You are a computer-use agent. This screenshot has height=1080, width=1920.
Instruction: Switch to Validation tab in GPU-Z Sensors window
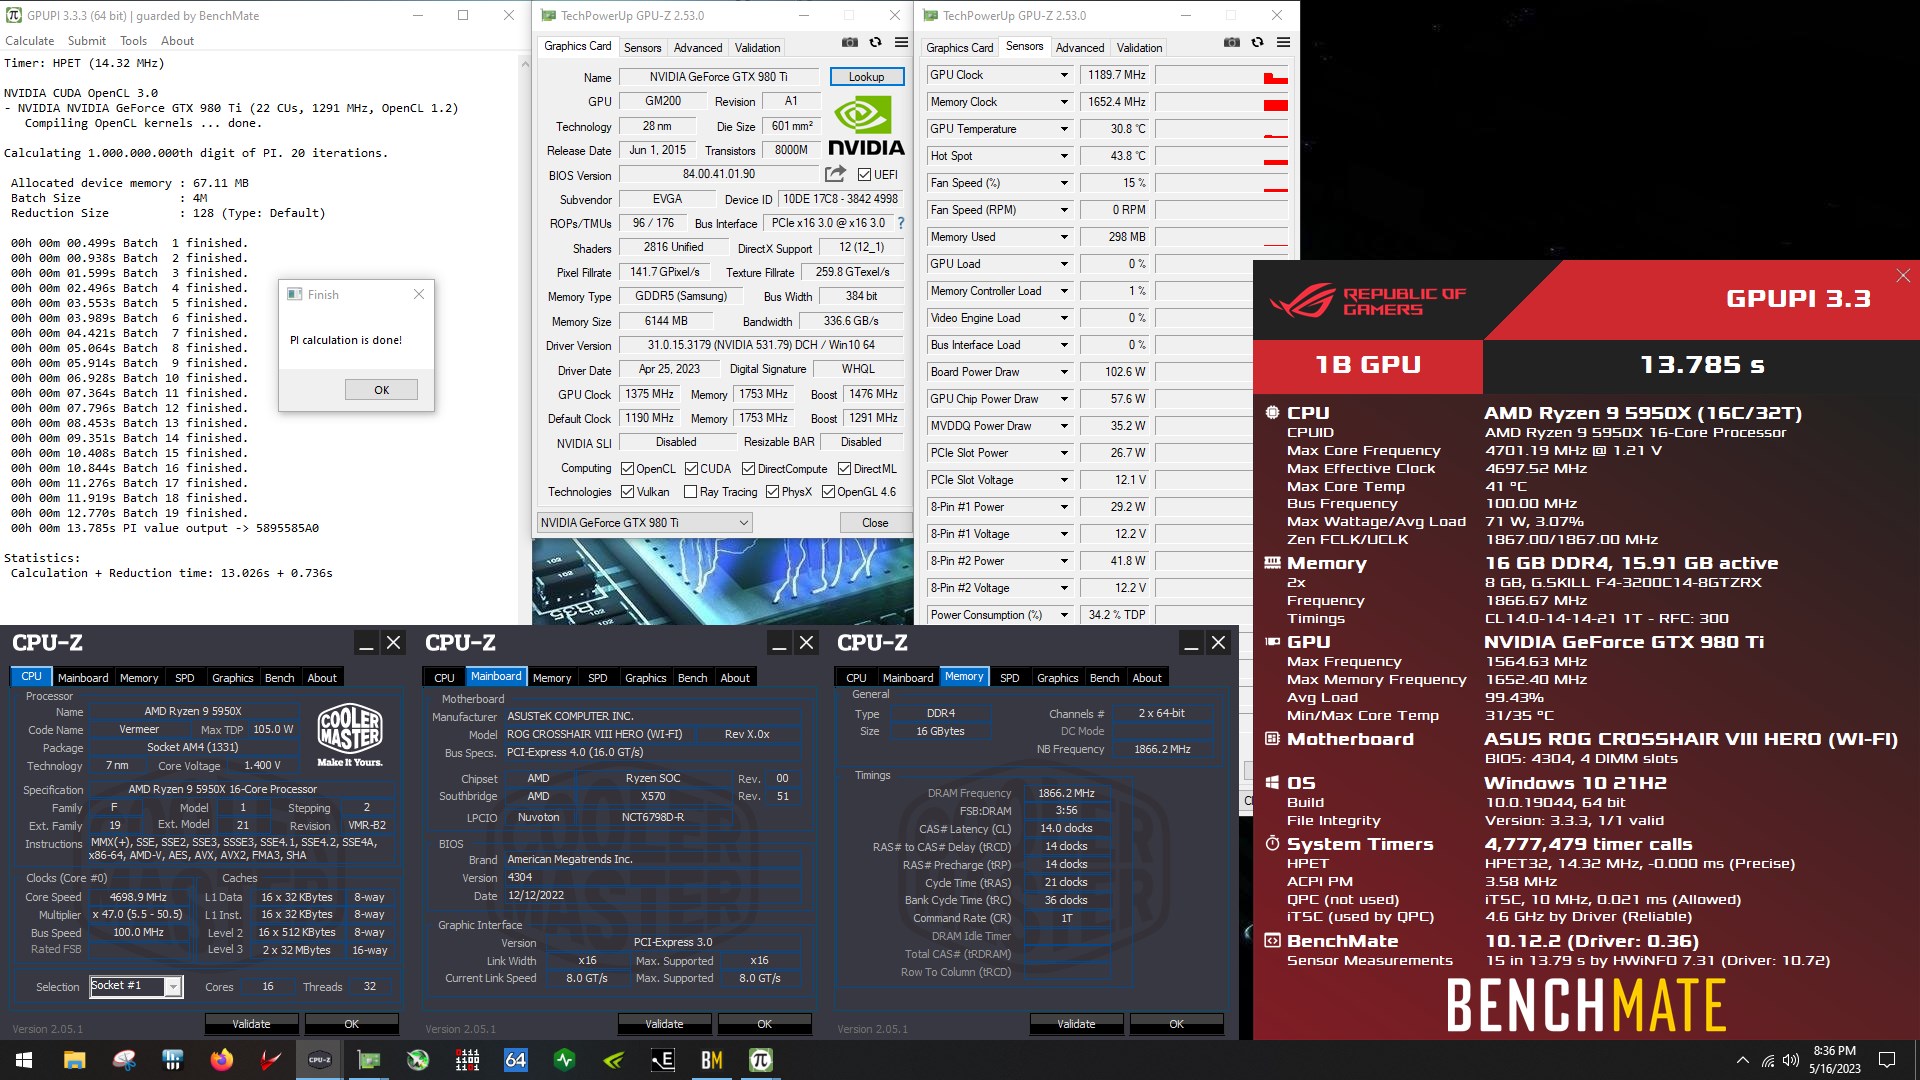pos(1139,47)
